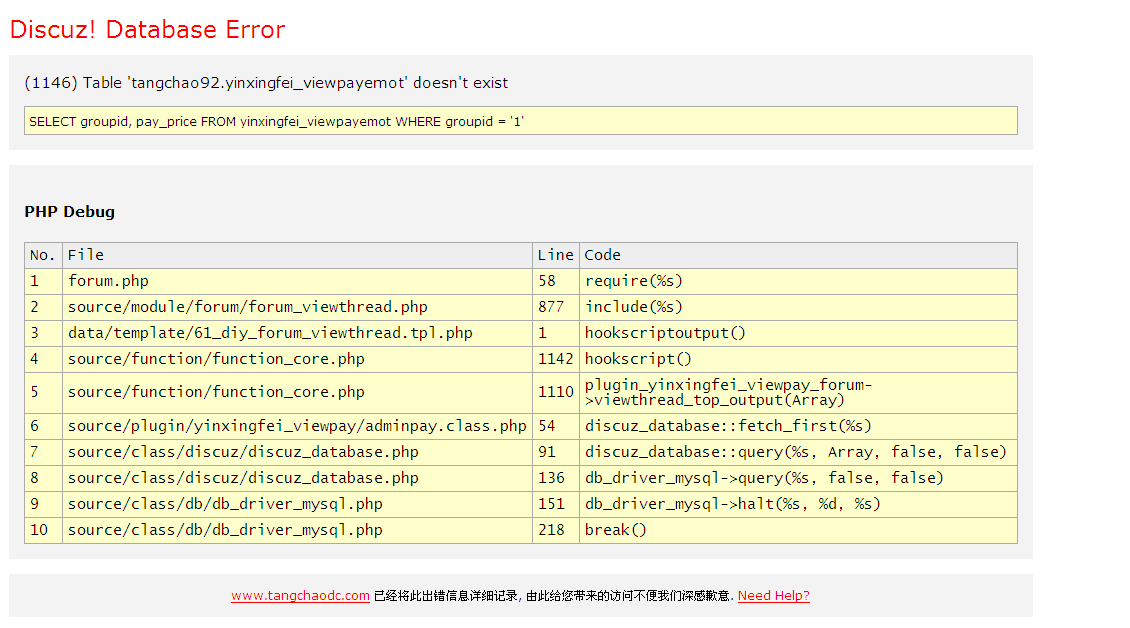
Task: Click the Need Help? link
Action: [773, 596]
